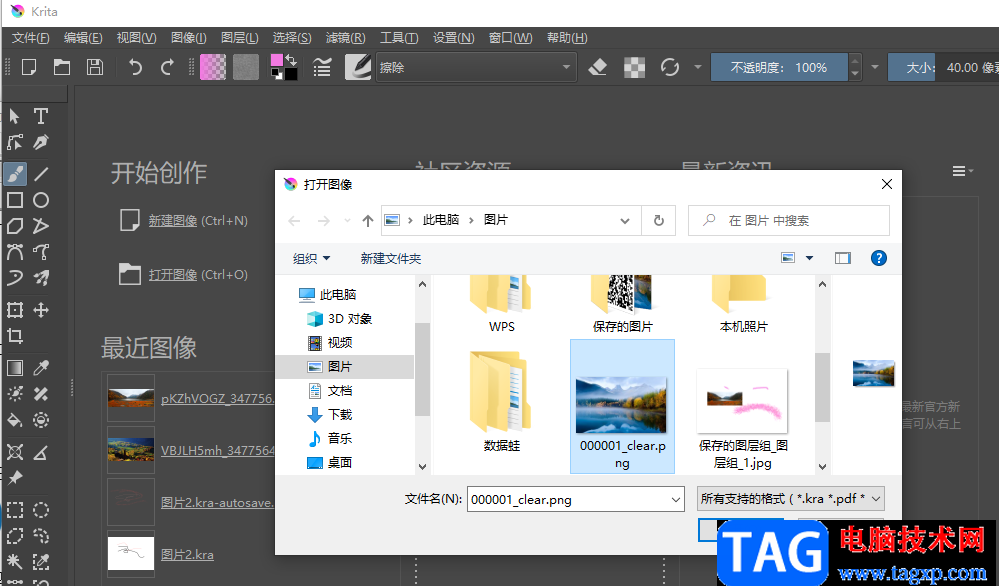The image size is (999, 586).
Task: Click the Undo arrow in toolbar
Action: 134,67
